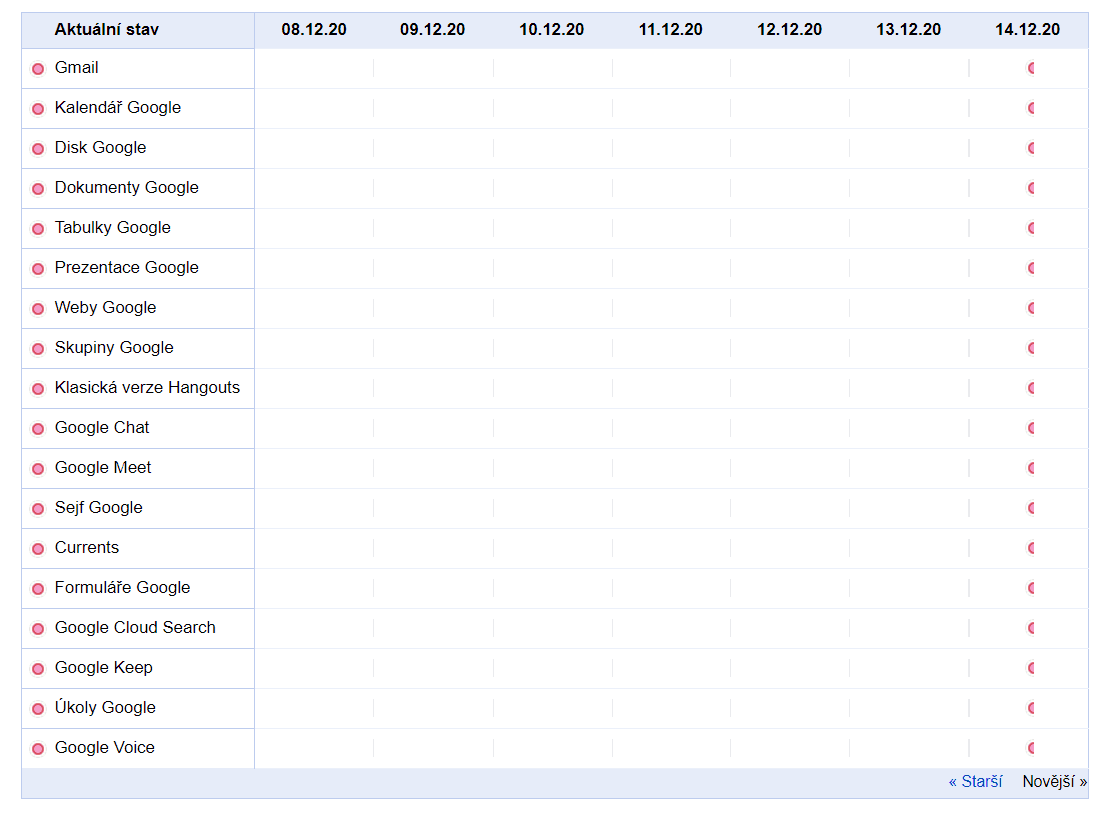Click the Google Voice status icon

[38, 749]
